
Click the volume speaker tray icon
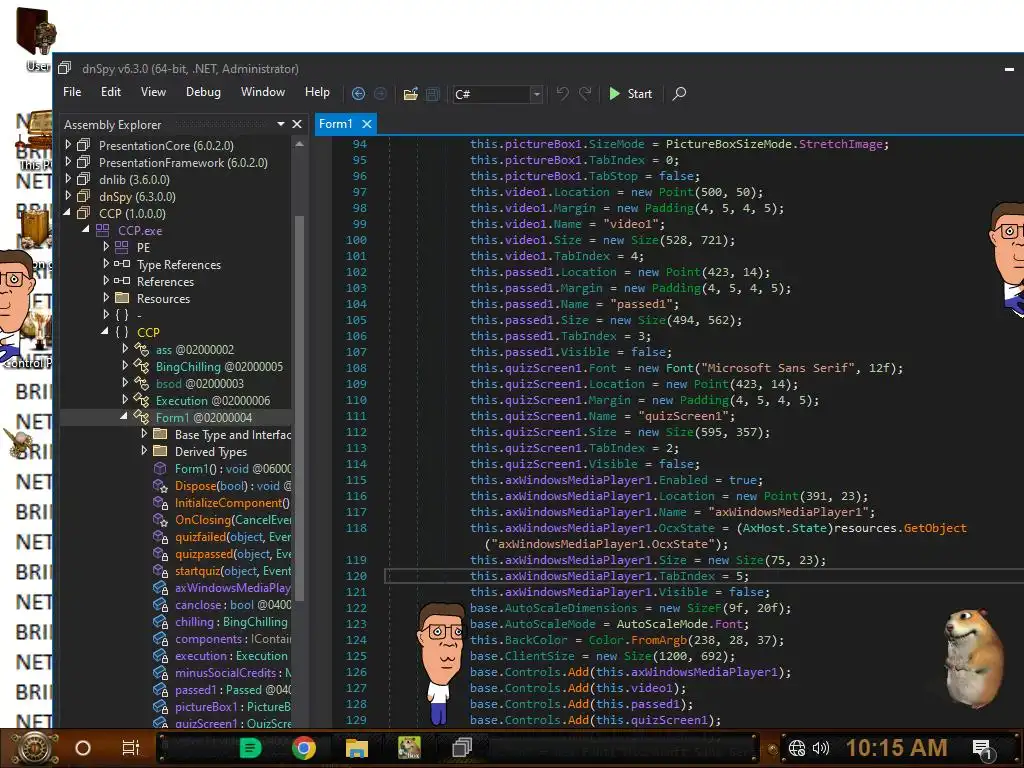point(820,748)
